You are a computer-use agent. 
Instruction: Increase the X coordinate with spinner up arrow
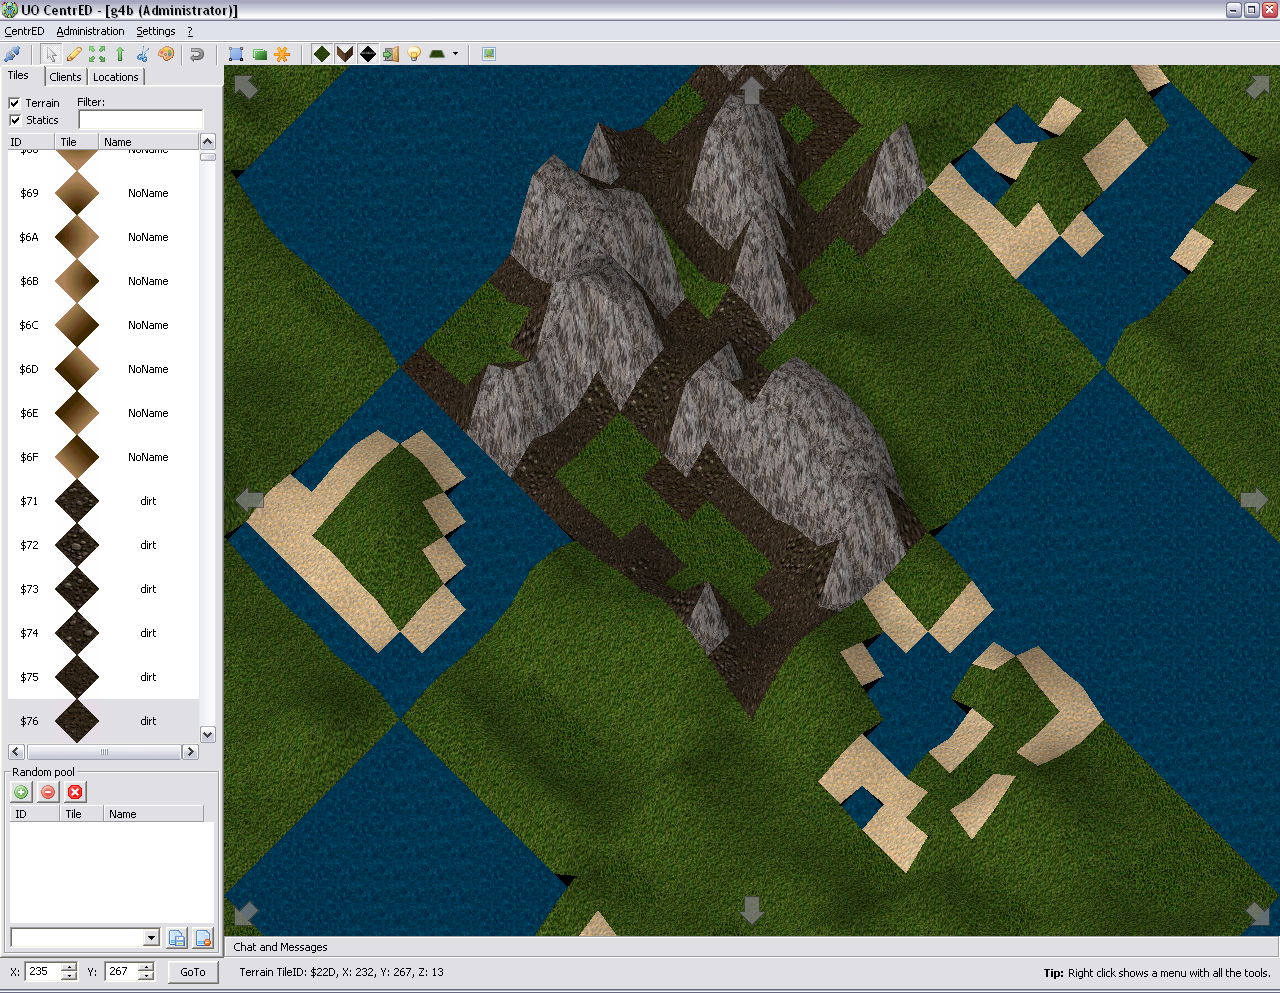[x=69, y=967]
